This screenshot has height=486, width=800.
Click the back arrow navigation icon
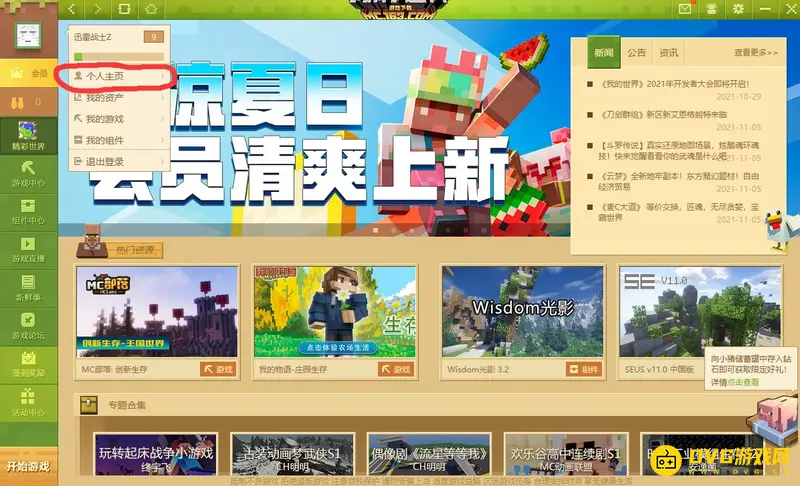tap(73, 9)
